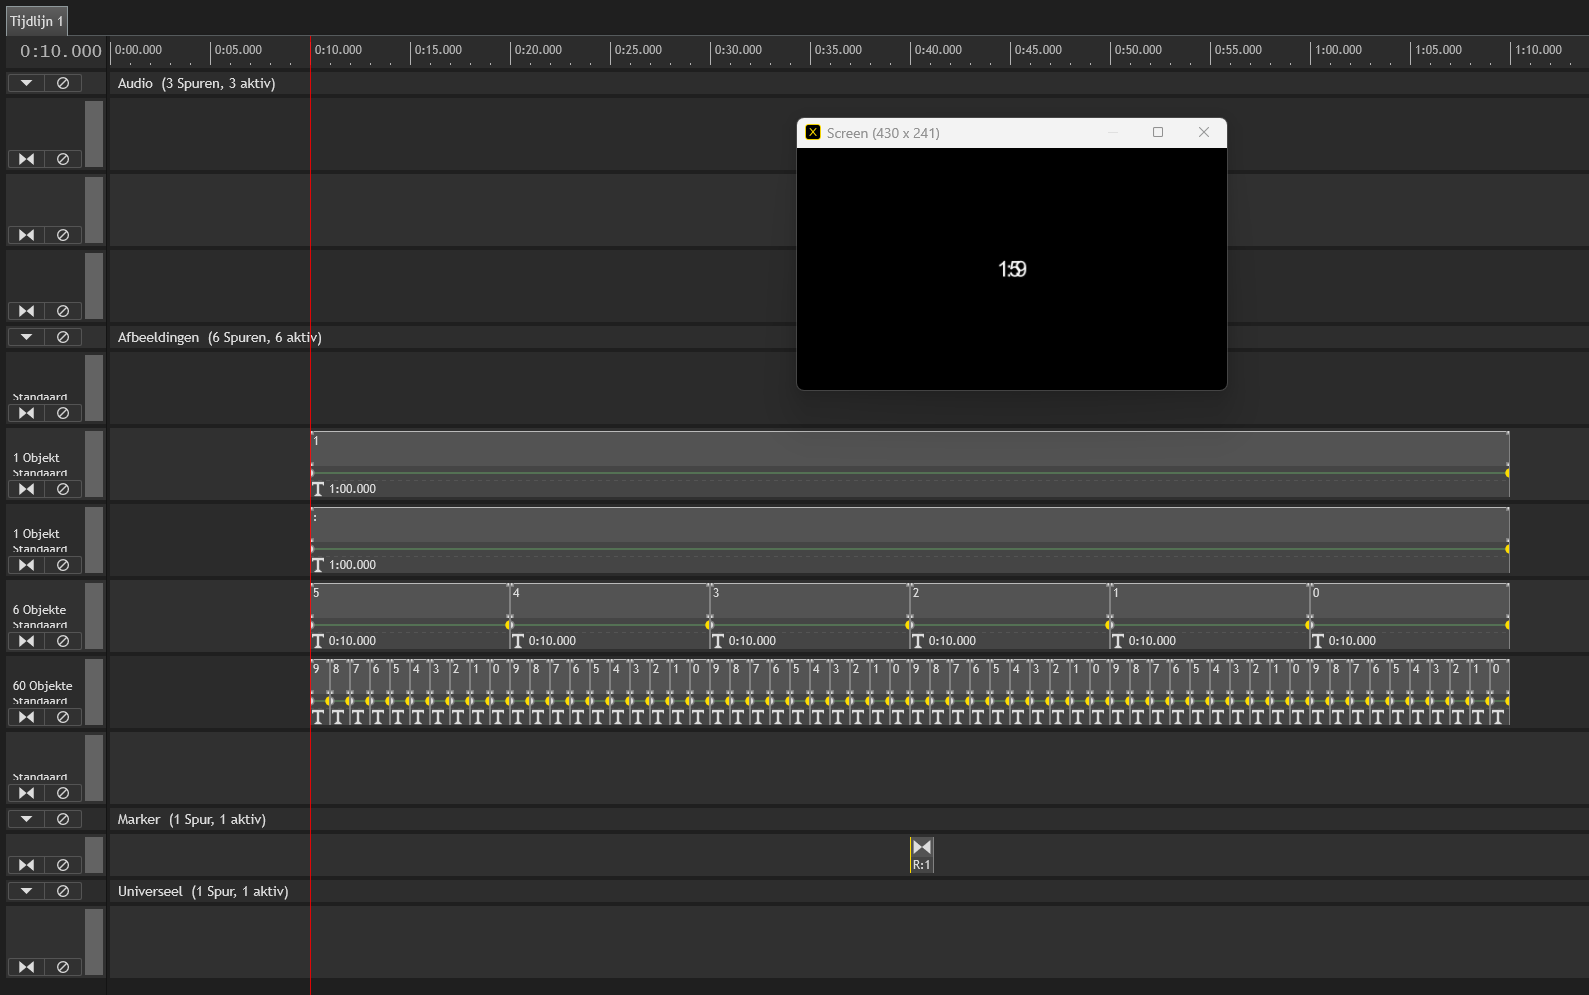Screen dimensions: 1589x995
Task: Disable Marker group with ⊘ toggle
Action: click(63, 819)
